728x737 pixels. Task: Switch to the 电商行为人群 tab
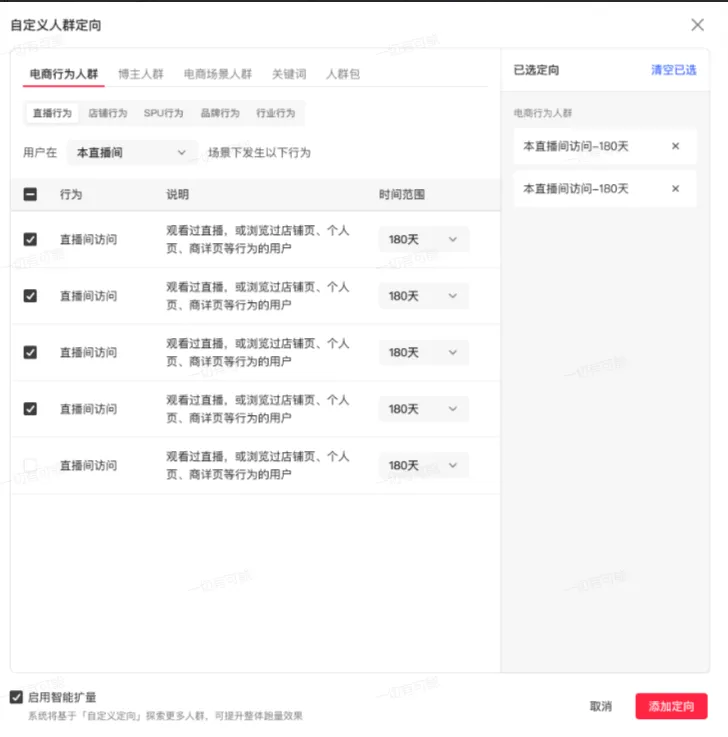63,74
